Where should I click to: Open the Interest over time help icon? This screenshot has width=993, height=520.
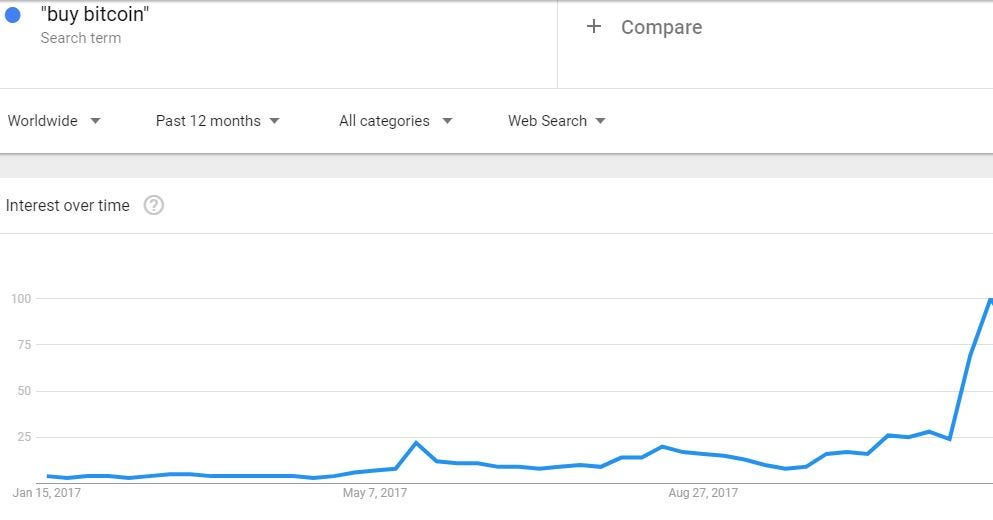[x=154, y=205]
